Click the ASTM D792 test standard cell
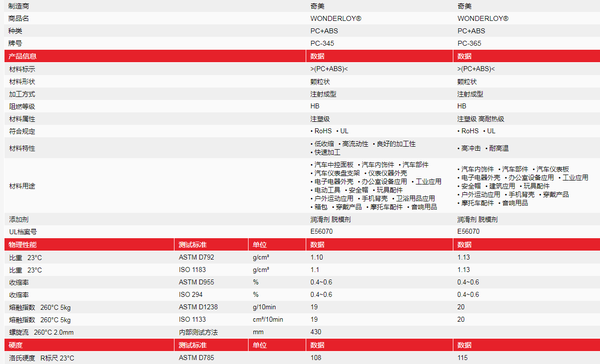600x364 pixels. click(x=196, y=257)
